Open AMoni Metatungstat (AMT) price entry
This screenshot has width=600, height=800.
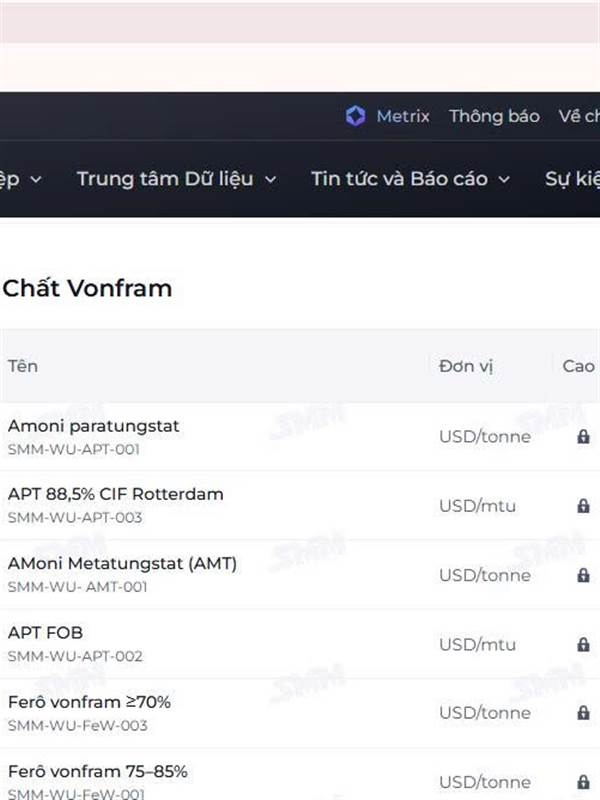tap(122, 564)
